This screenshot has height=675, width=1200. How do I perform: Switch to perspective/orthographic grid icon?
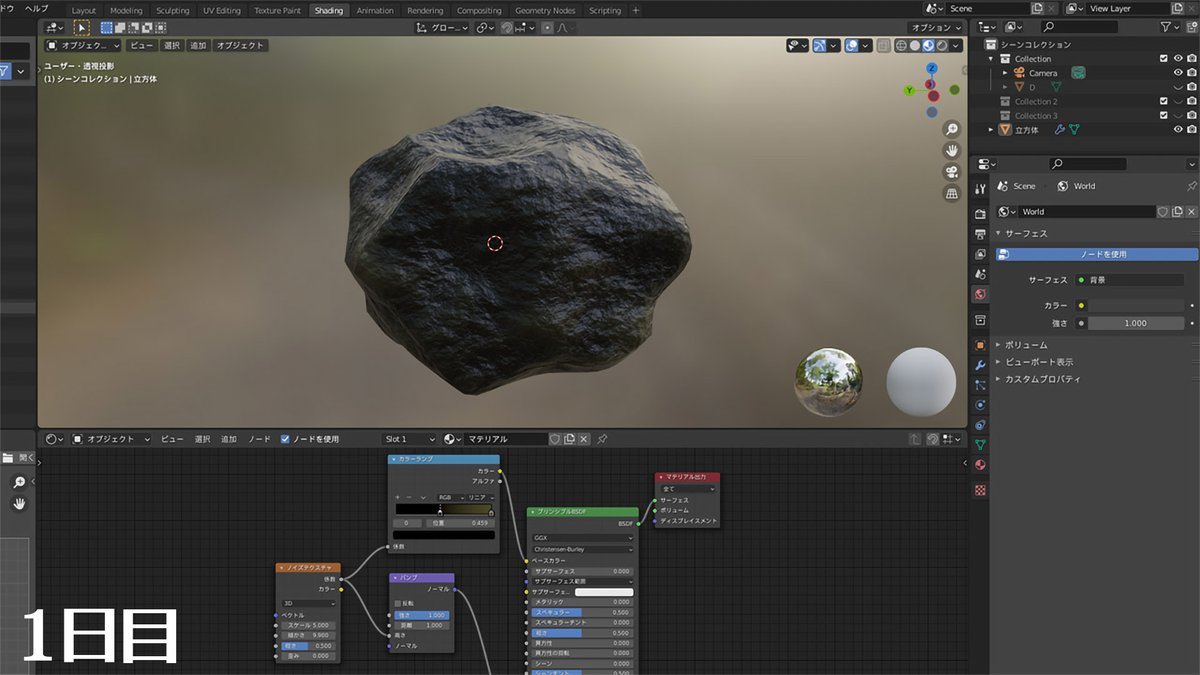tap(952, 193)
